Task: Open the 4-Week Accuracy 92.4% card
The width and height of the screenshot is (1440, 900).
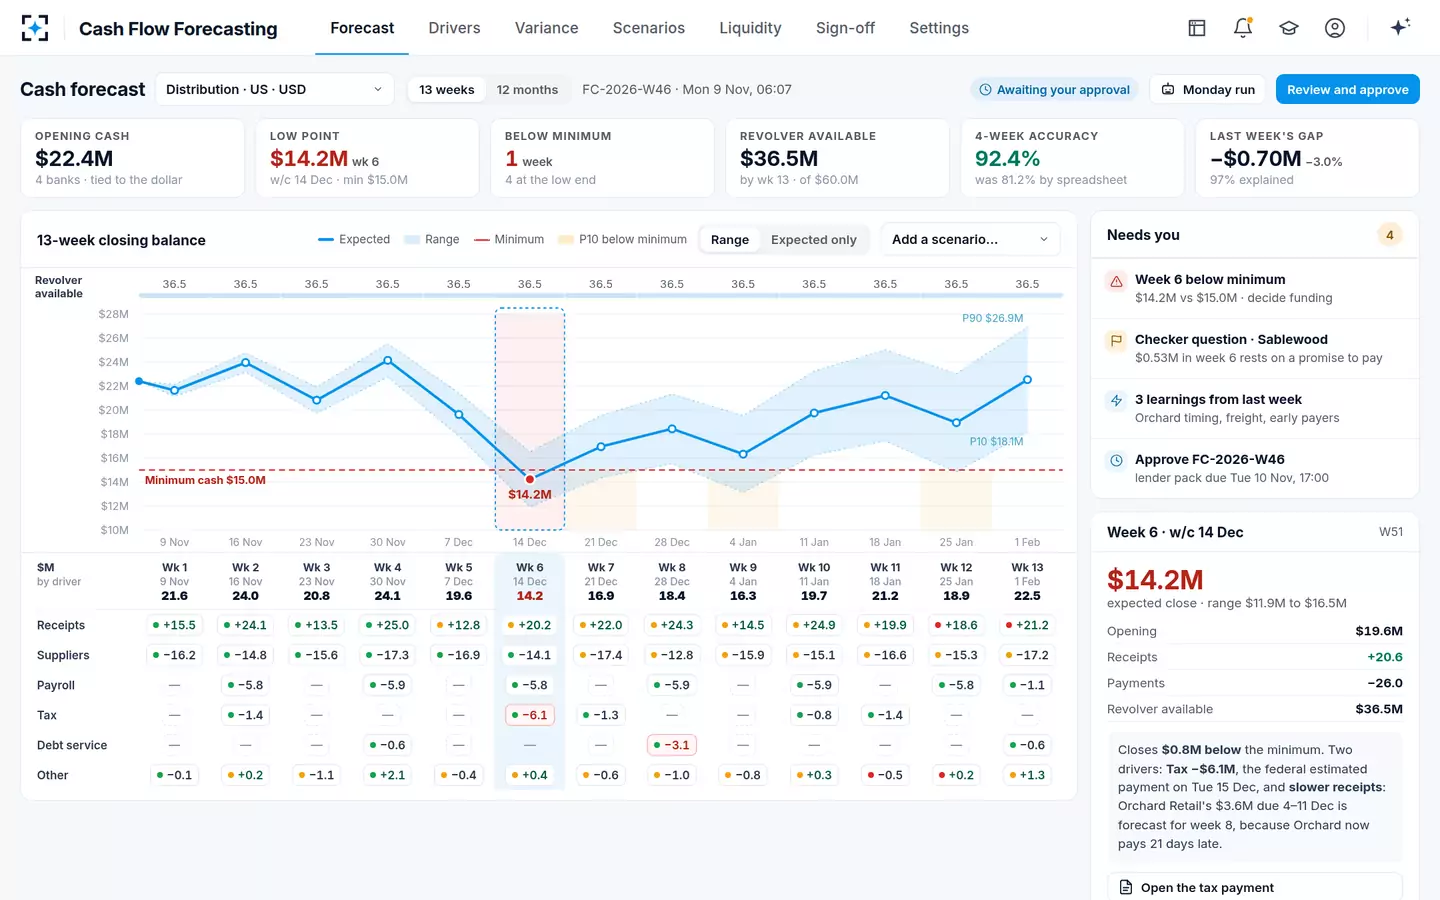Action: click(x=1072, y=158)
